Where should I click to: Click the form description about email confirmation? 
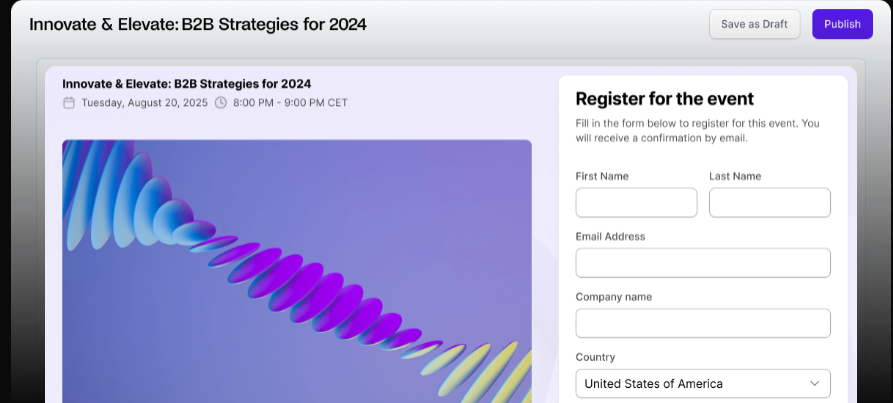click(x=697, y=130)
